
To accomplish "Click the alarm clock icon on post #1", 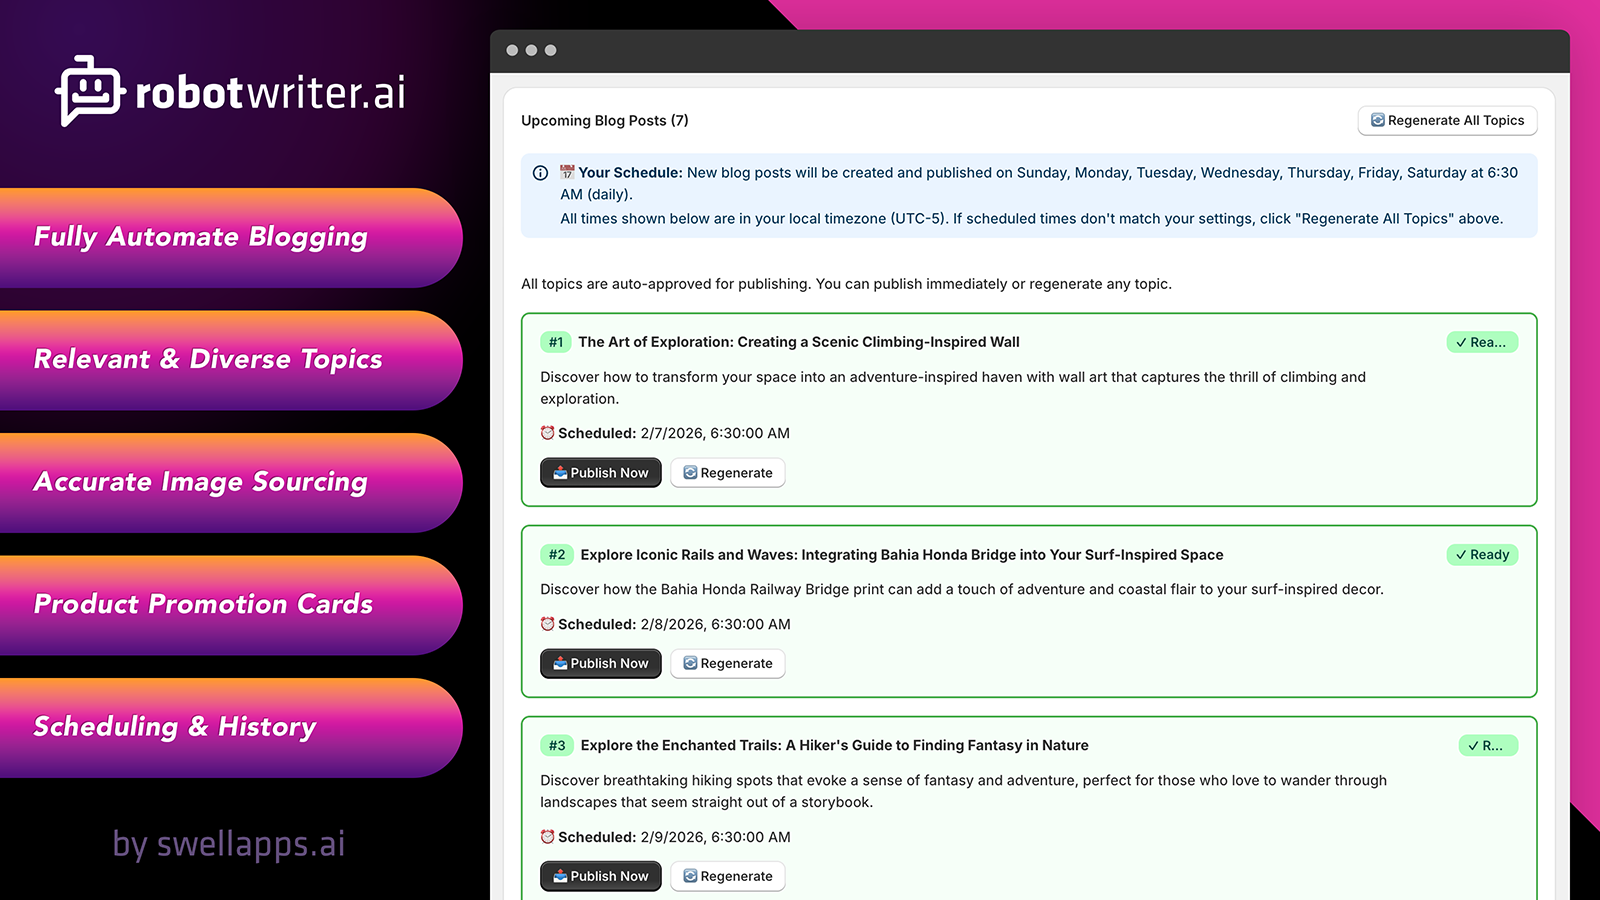I will [x=546, y=433].
